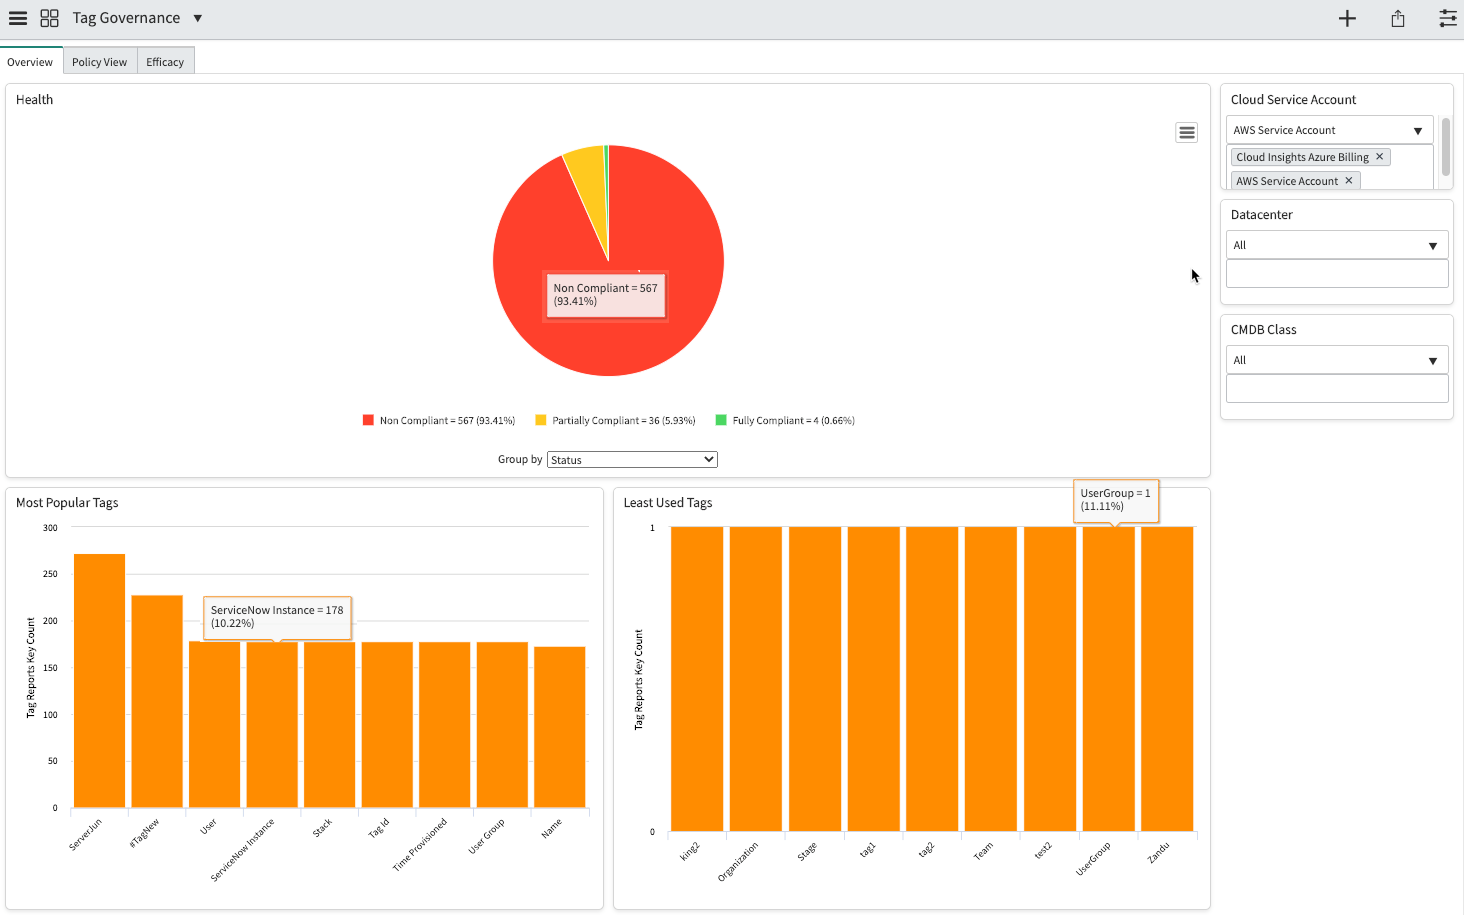Click the Time Provisioned bar
Viewport: 1464px width, 915px height.
[444, 725]
